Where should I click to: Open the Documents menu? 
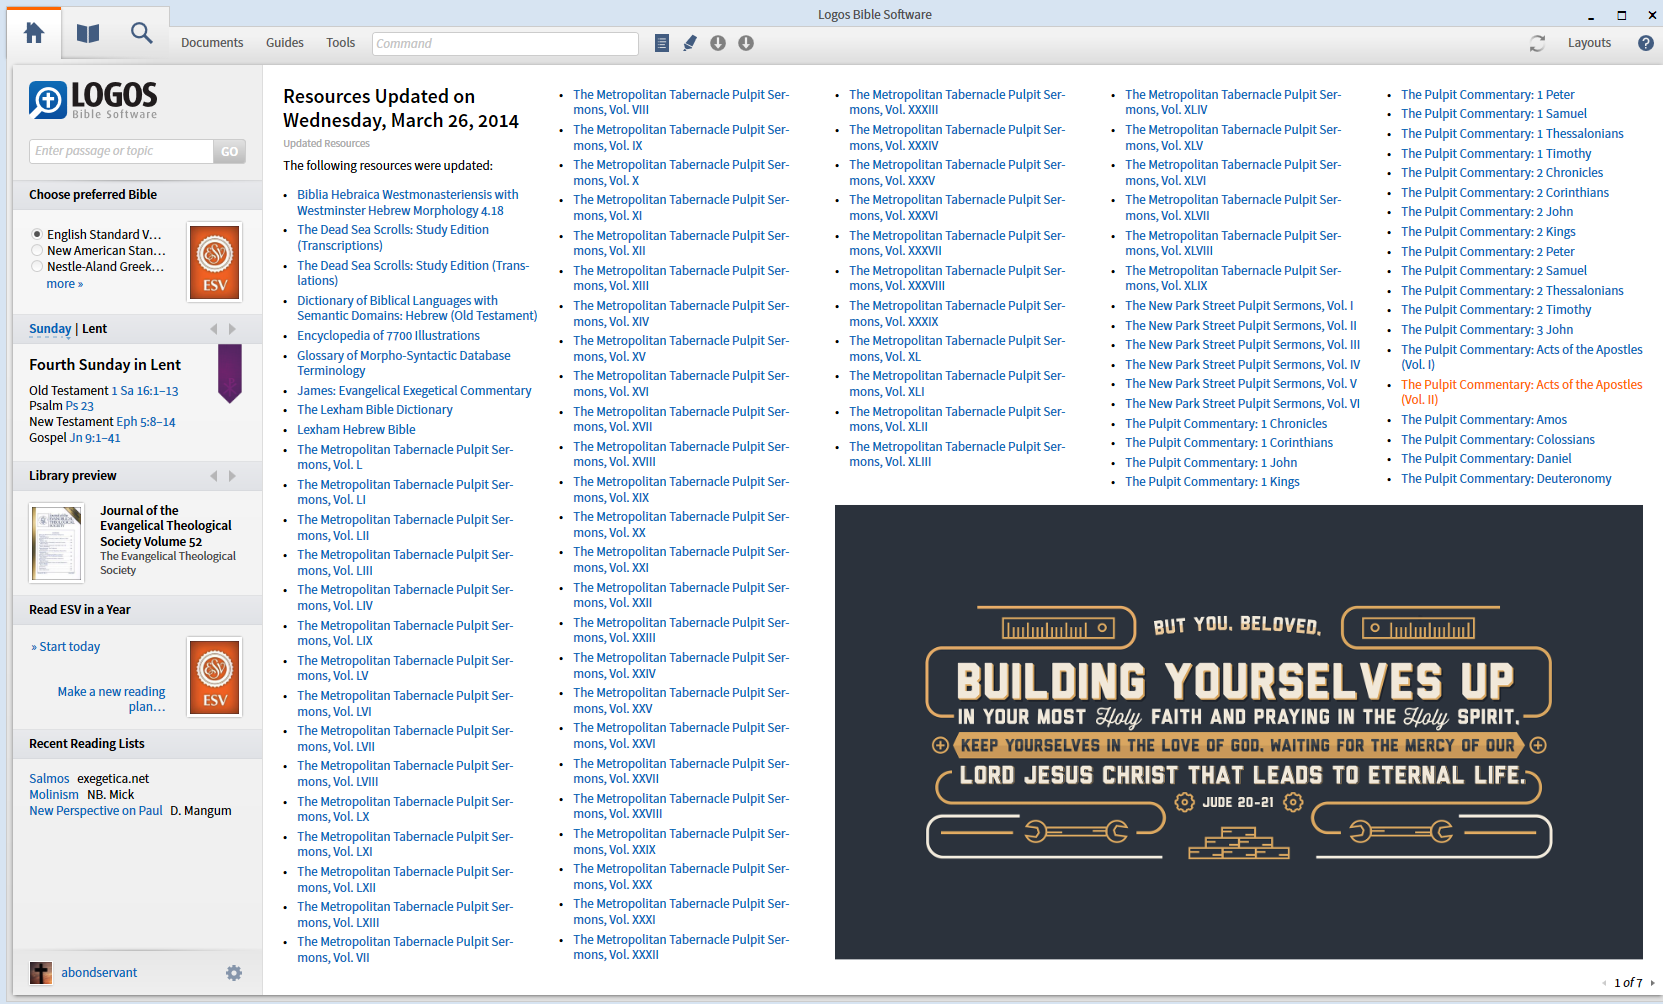pos(212,43)
